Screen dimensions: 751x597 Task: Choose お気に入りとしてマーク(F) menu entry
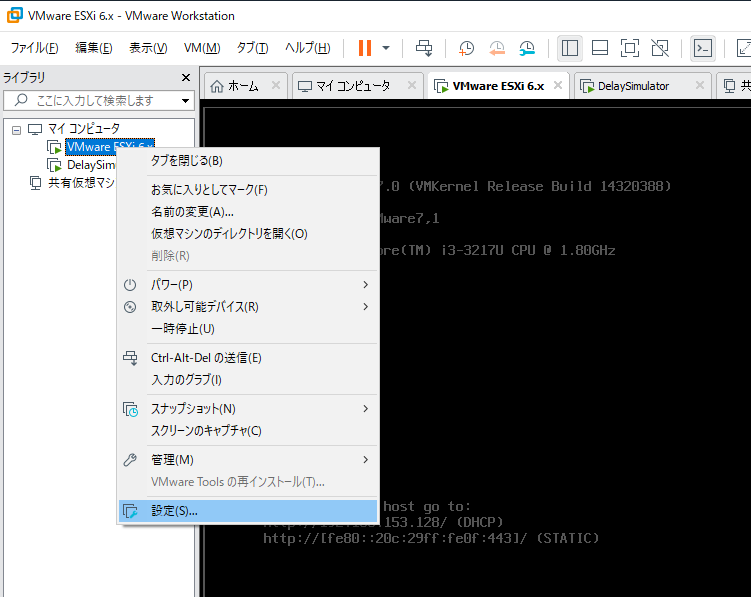point(248,190)
